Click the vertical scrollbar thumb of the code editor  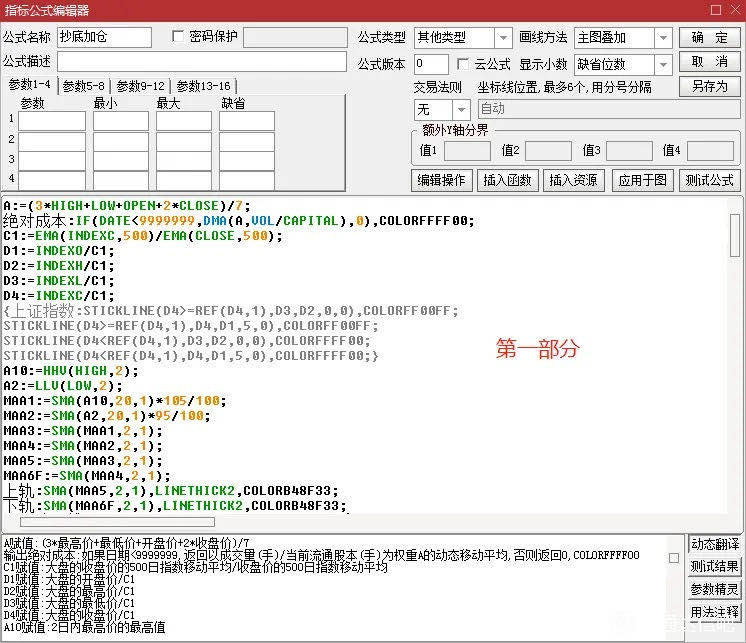point(735,235)
